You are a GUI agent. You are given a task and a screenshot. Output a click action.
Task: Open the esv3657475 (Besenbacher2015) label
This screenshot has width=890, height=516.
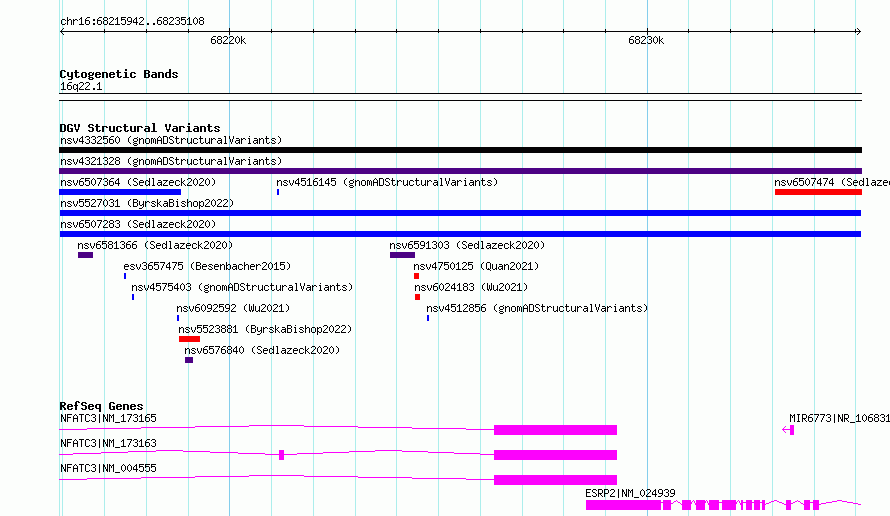point(207,266)
